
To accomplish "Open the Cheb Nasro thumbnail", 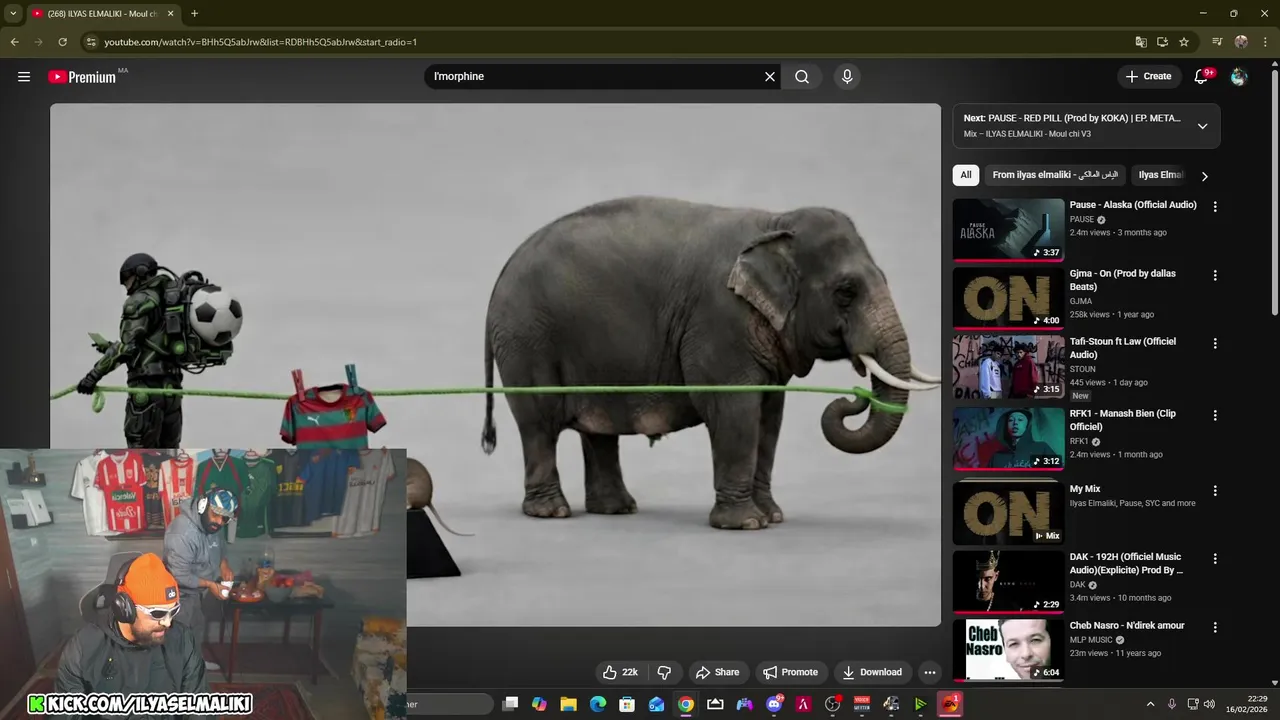I will coord(1008,650).
